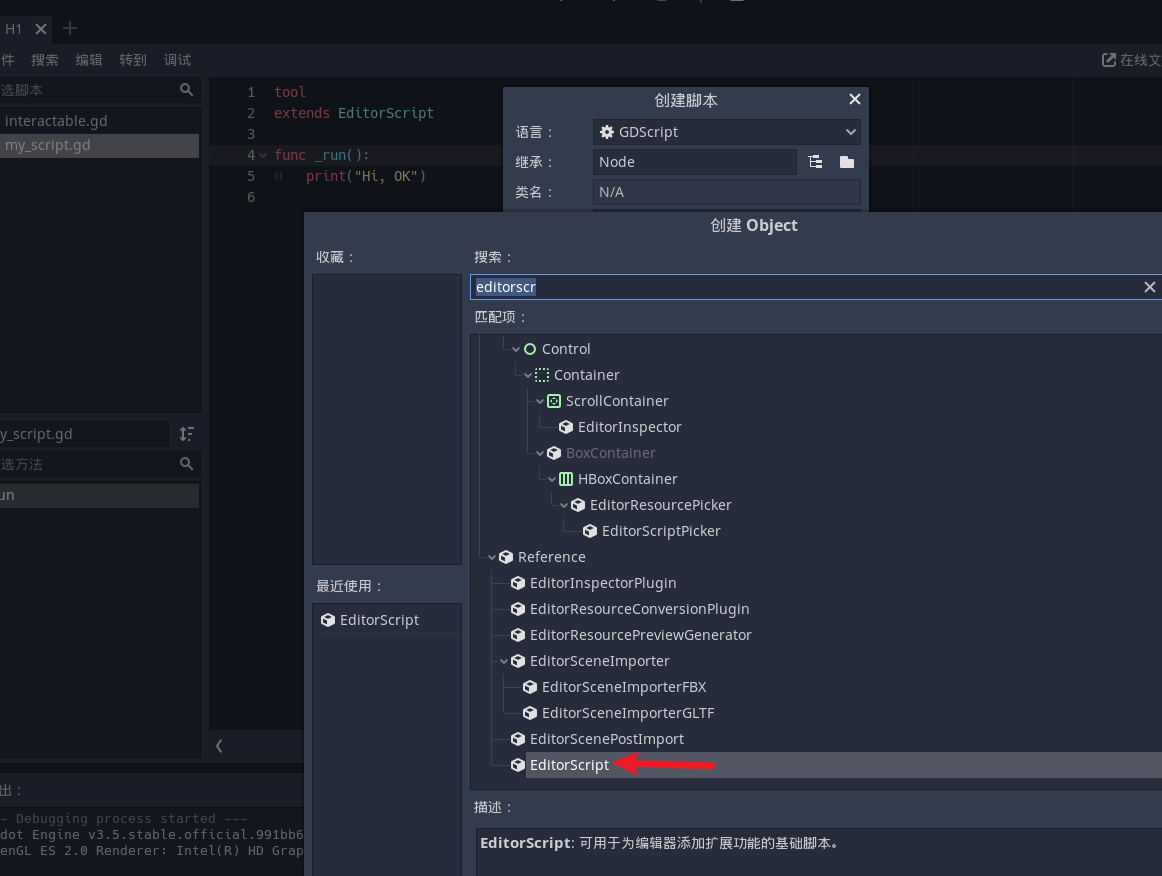Click the collapse panel left arrow

tap(219, 745)
